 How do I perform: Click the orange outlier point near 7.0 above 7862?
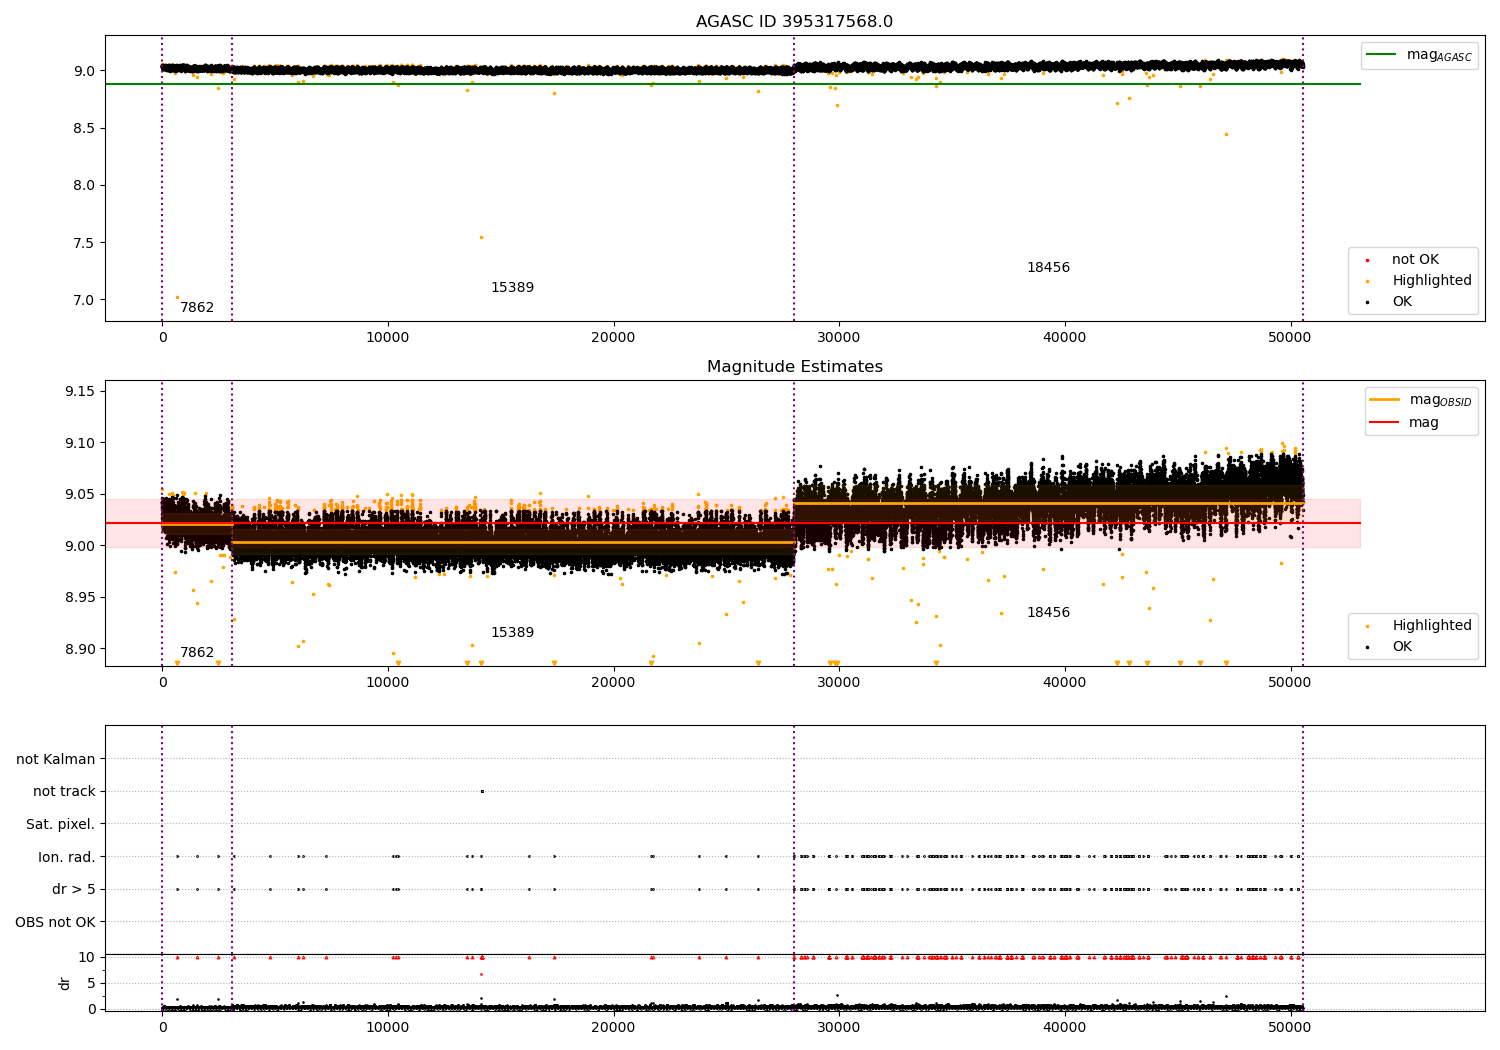point(177,297)
